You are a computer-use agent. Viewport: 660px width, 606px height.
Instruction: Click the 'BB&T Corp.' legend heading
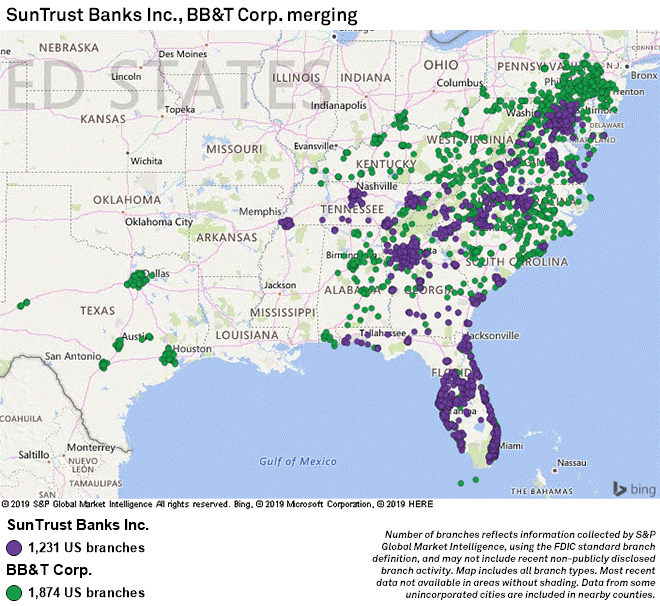49,570
